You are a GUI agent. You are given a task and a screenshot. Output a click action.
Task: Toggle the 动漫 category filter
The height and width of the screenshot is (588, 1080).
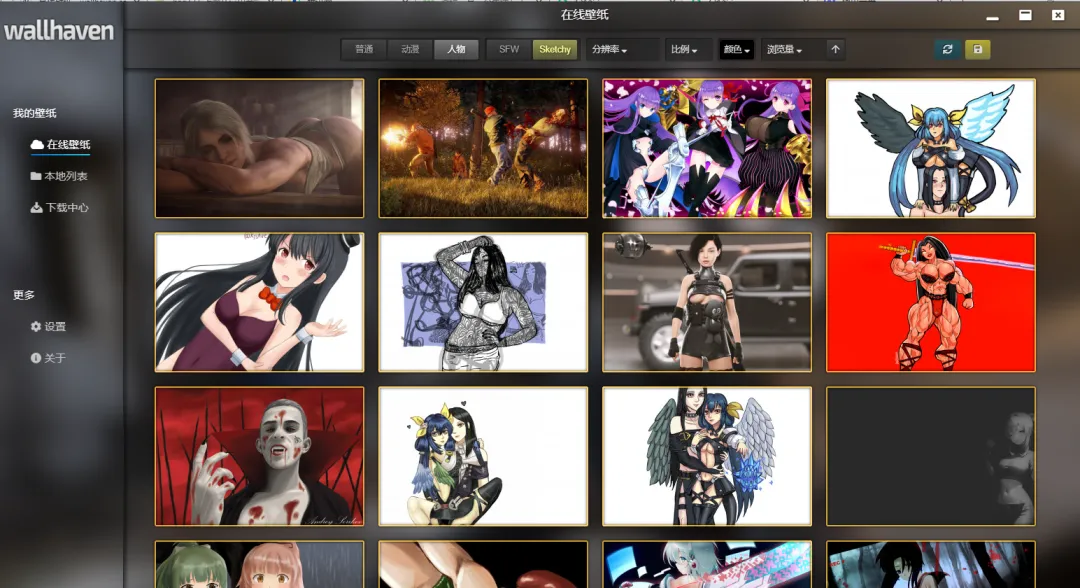pos(410,50)
